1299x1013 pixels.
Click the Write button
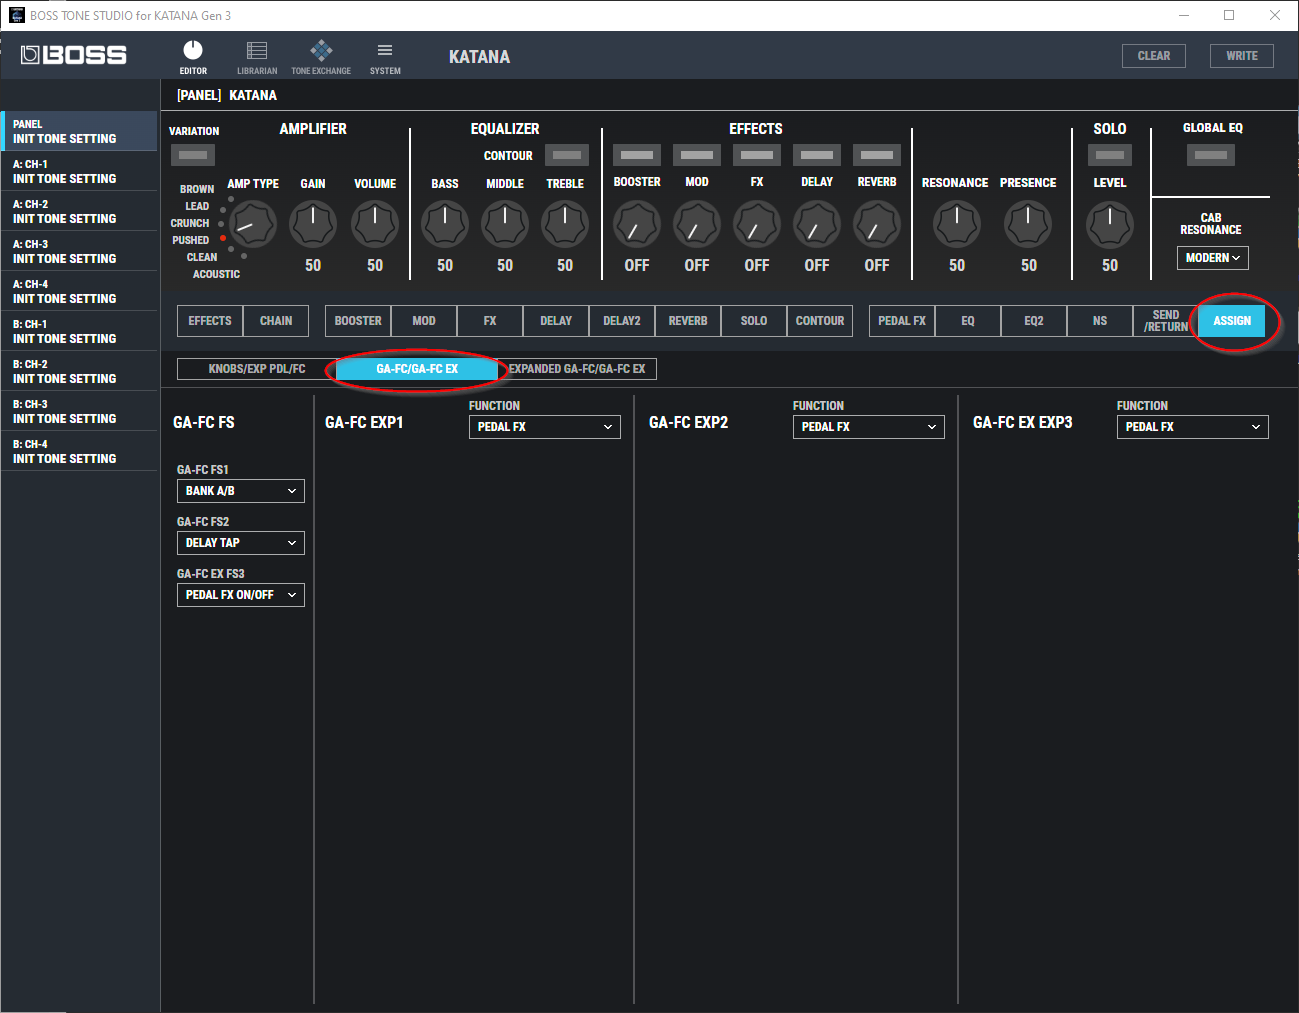1242,56
